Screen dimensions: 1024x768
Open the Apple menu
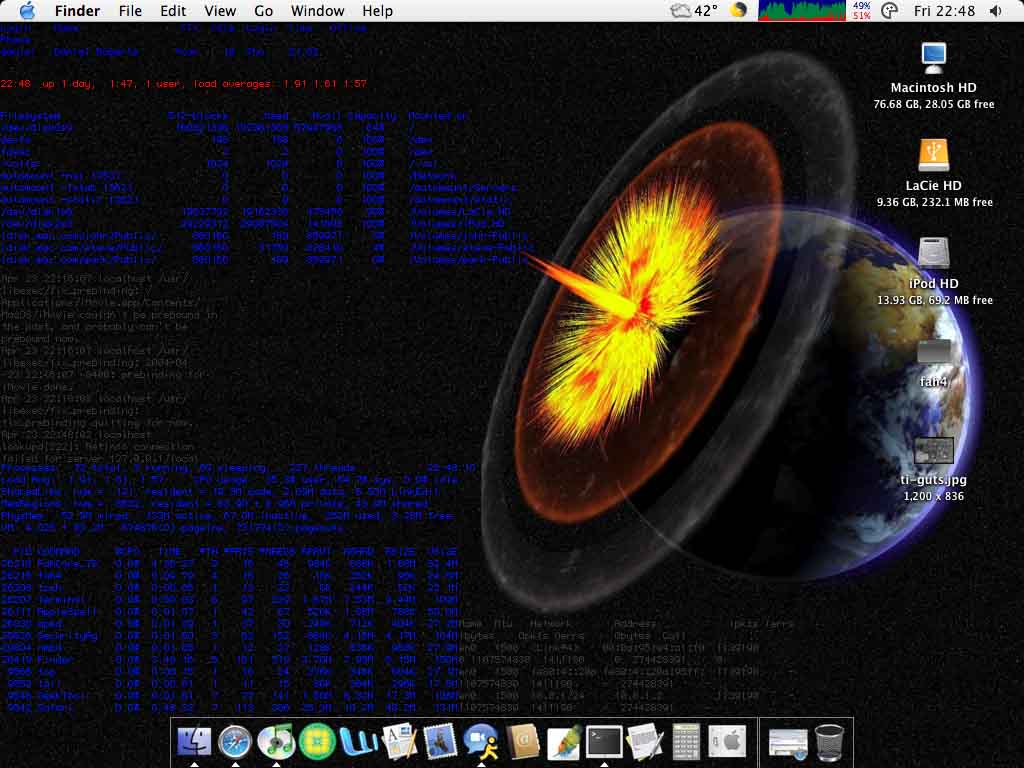(27, 11)
